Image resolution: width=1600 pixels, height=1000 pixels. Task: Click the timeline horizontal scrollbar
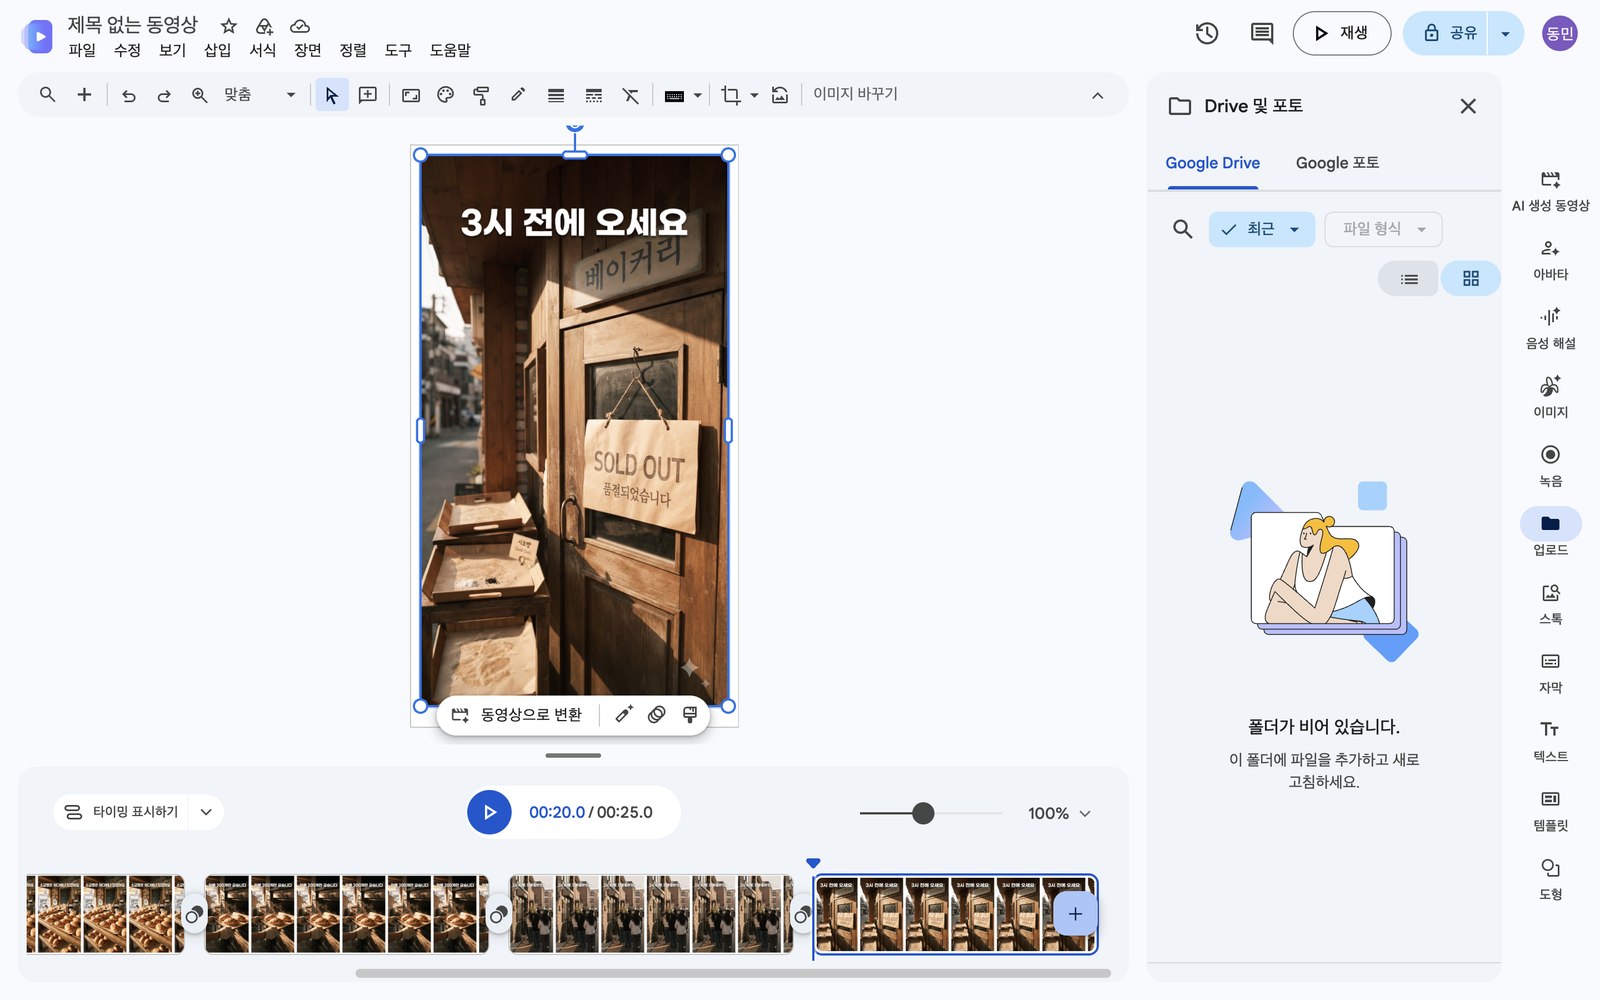(x=733, y=973)
